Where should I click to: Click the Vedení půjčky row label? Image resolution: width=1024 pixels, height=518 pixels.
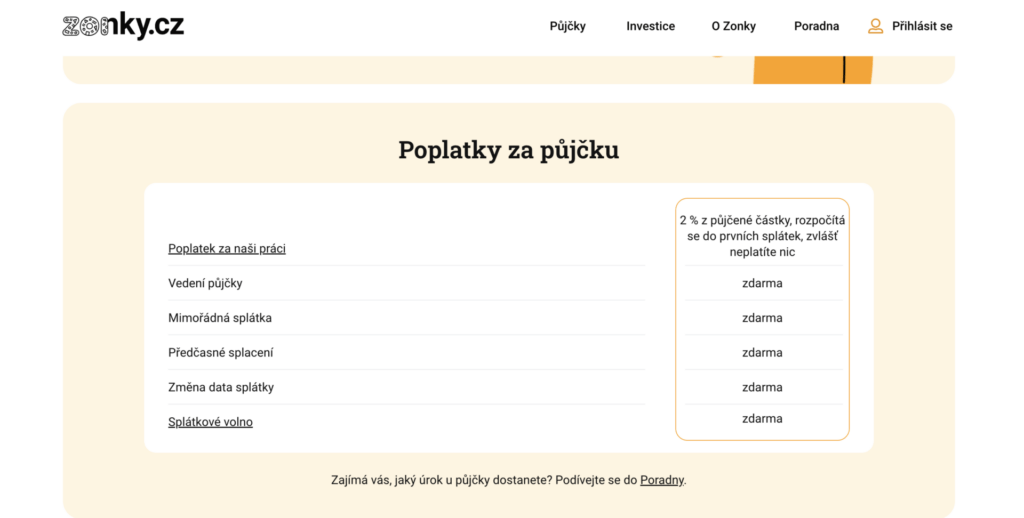coord(205,284)
